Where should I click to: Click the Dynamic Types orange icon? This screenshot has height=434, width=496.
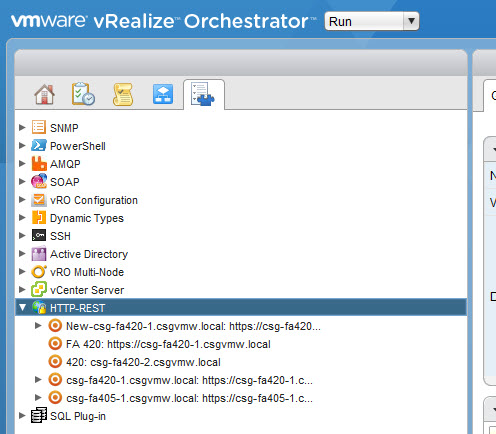point(39,217)
